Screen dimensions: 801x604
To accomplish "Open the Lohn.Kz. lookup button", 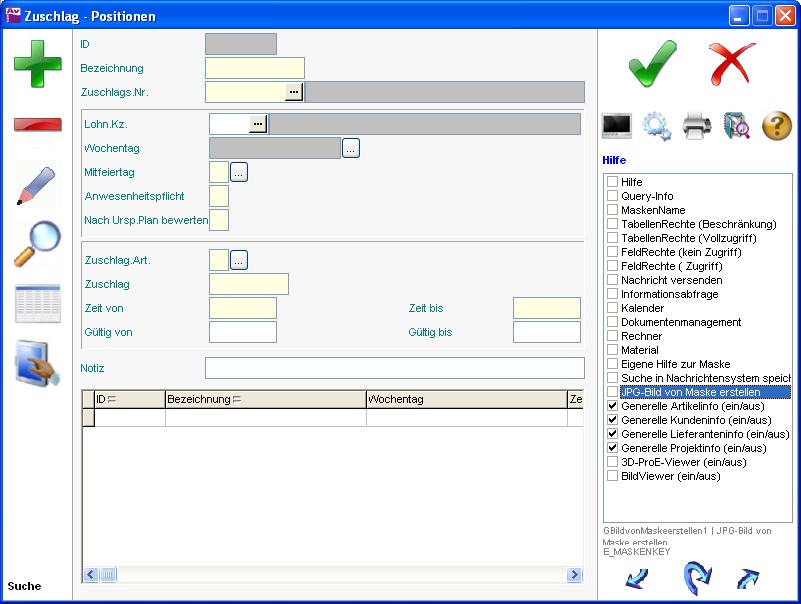I will pyautogui.click(x=258, y=124).
